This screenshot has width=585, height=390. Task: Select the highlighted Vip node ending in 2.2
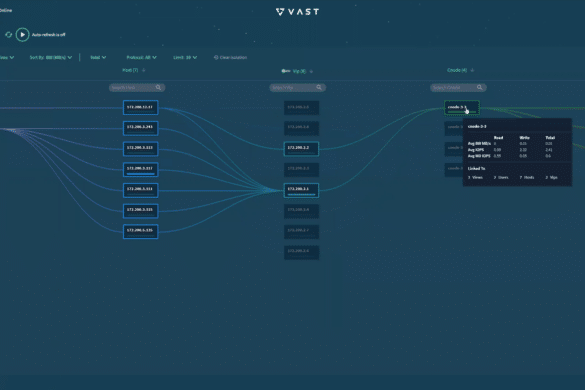pos(301,149)
